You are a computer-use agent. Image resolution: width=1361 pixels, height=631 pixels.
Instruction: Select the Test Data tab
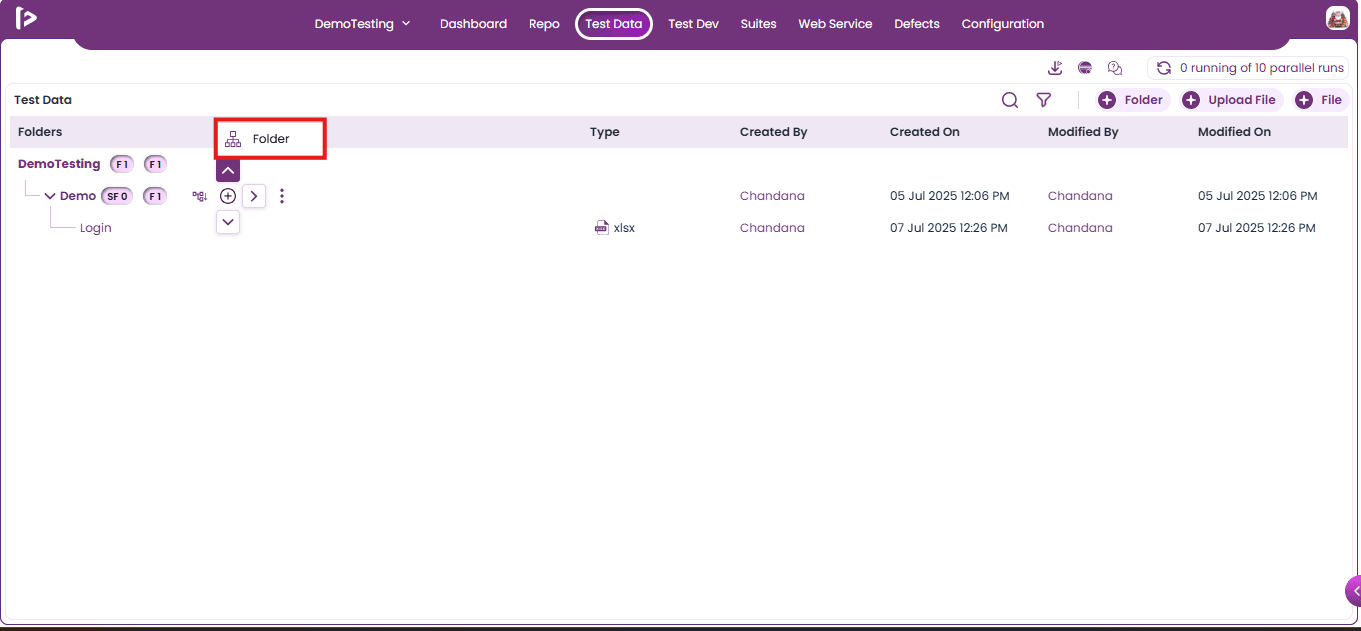pyautogui.click(x=614, y=24)
